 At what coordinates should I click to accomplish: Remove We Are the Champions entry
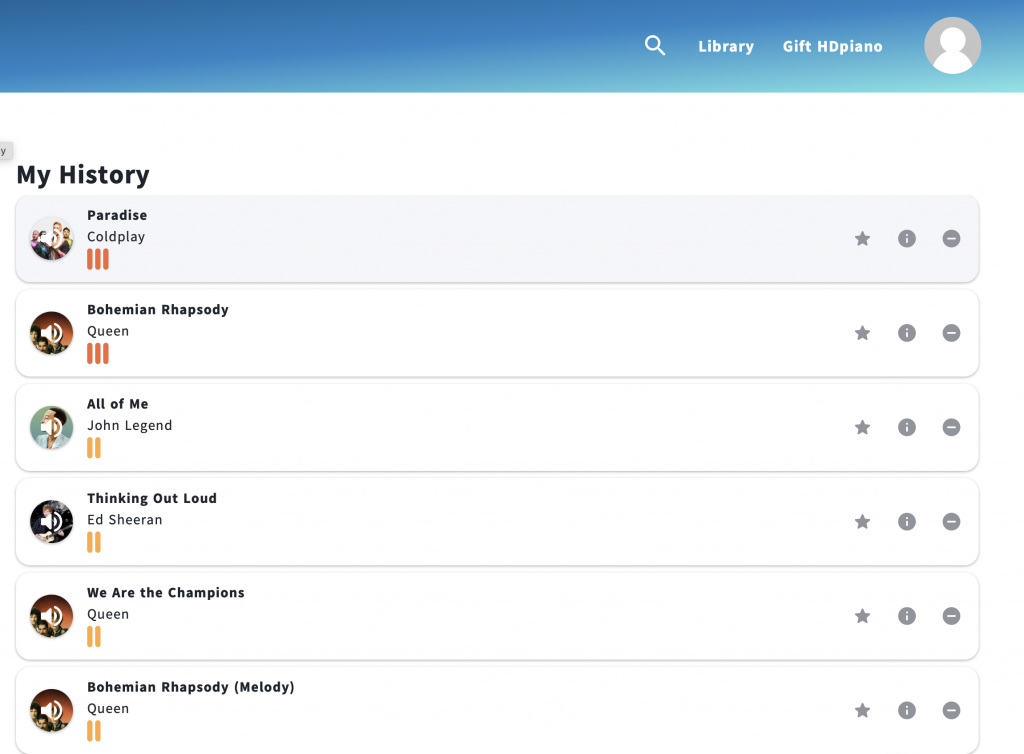[x=951, y=616]
